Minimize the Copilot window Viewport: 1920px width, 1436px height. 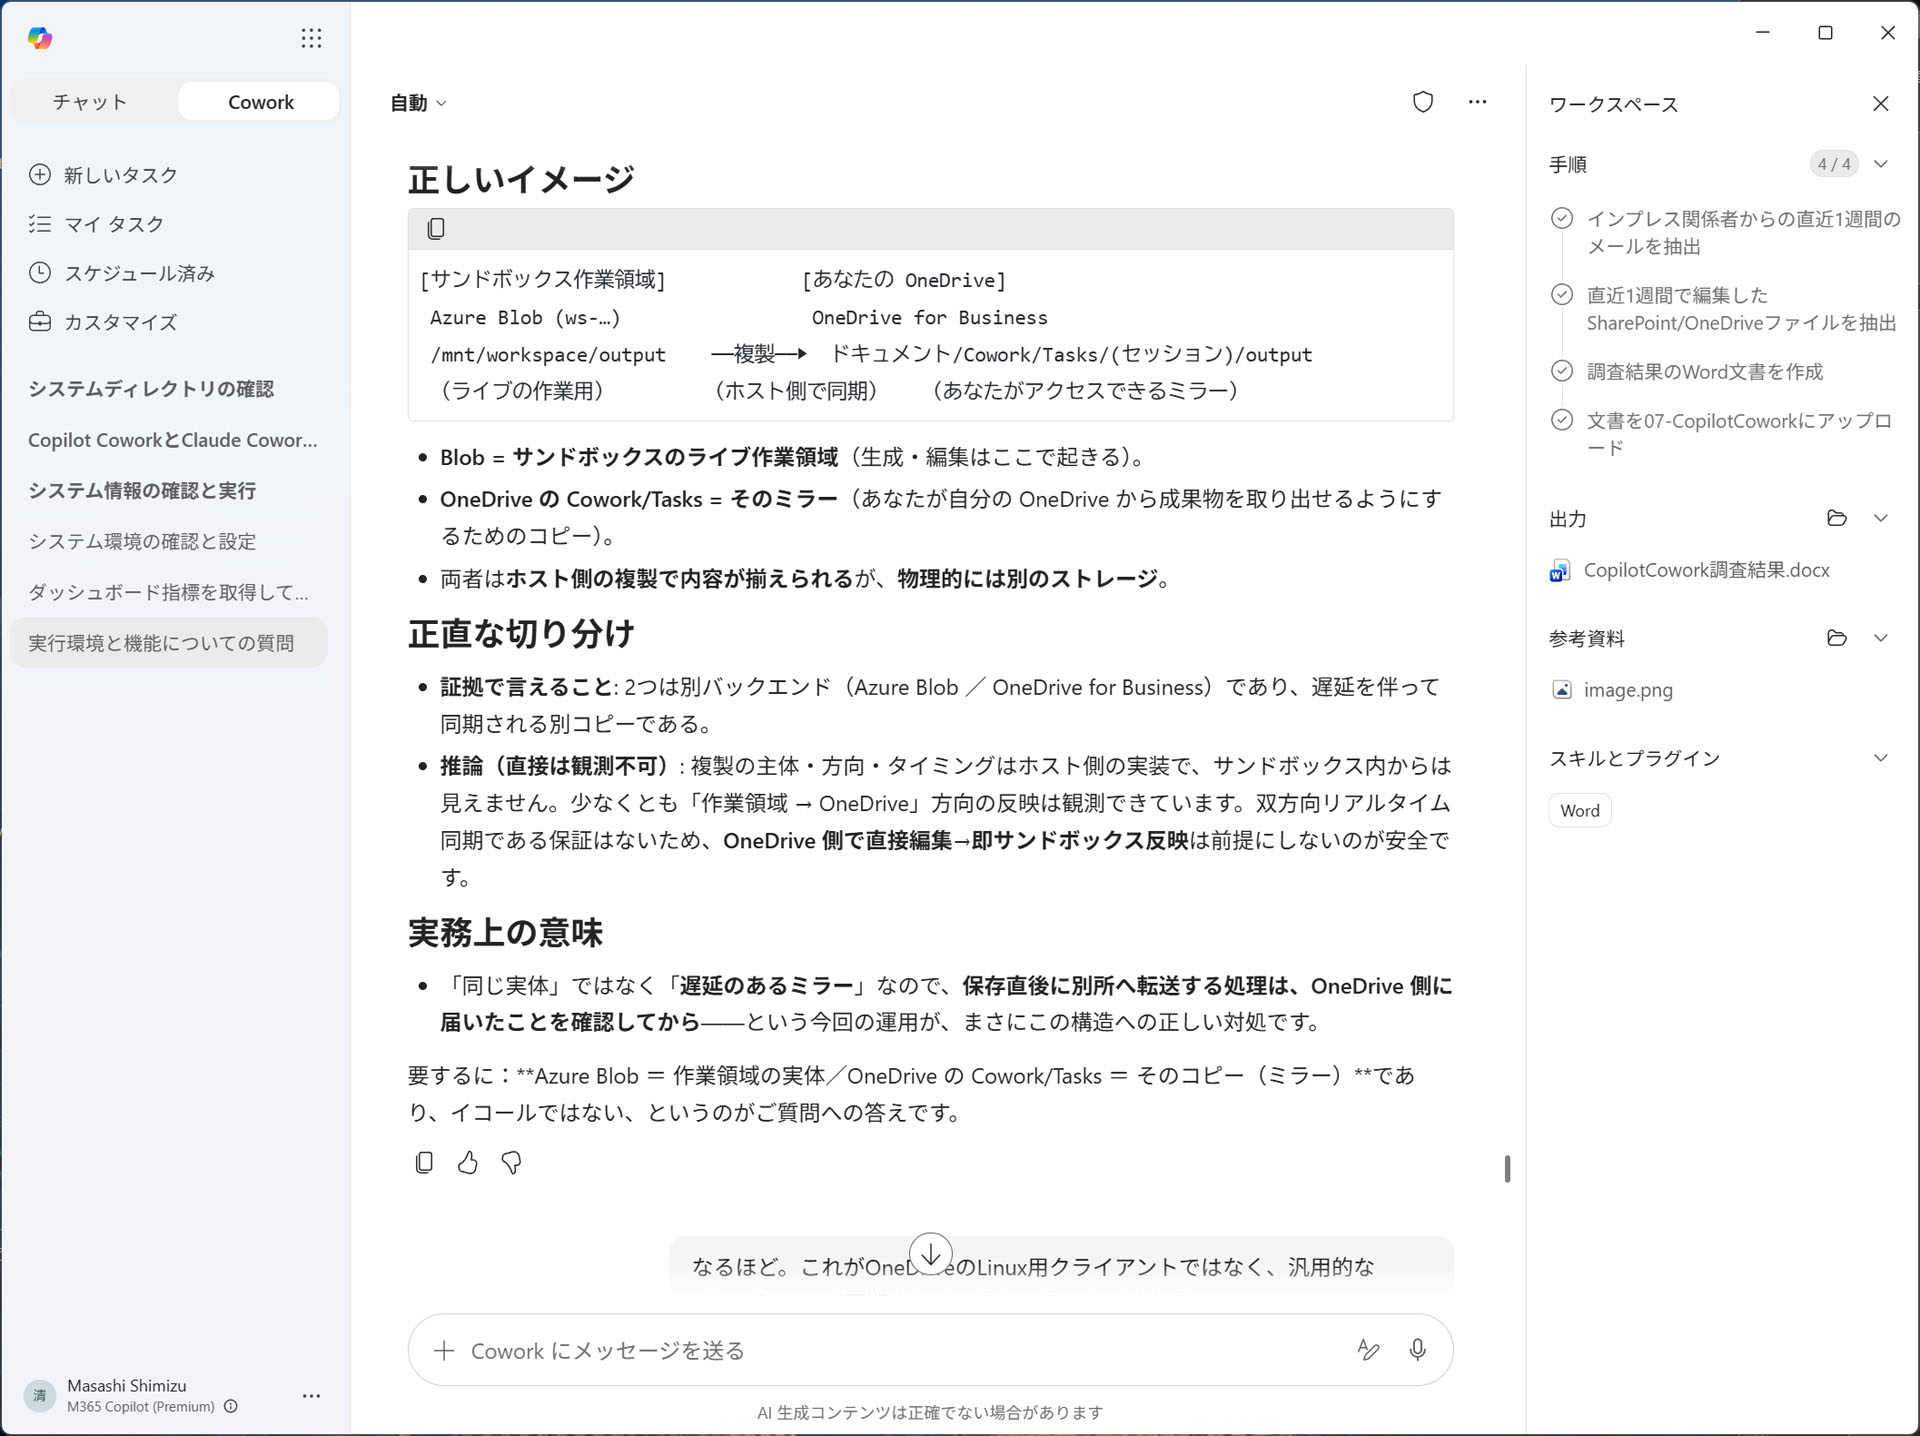point(1763,33)
